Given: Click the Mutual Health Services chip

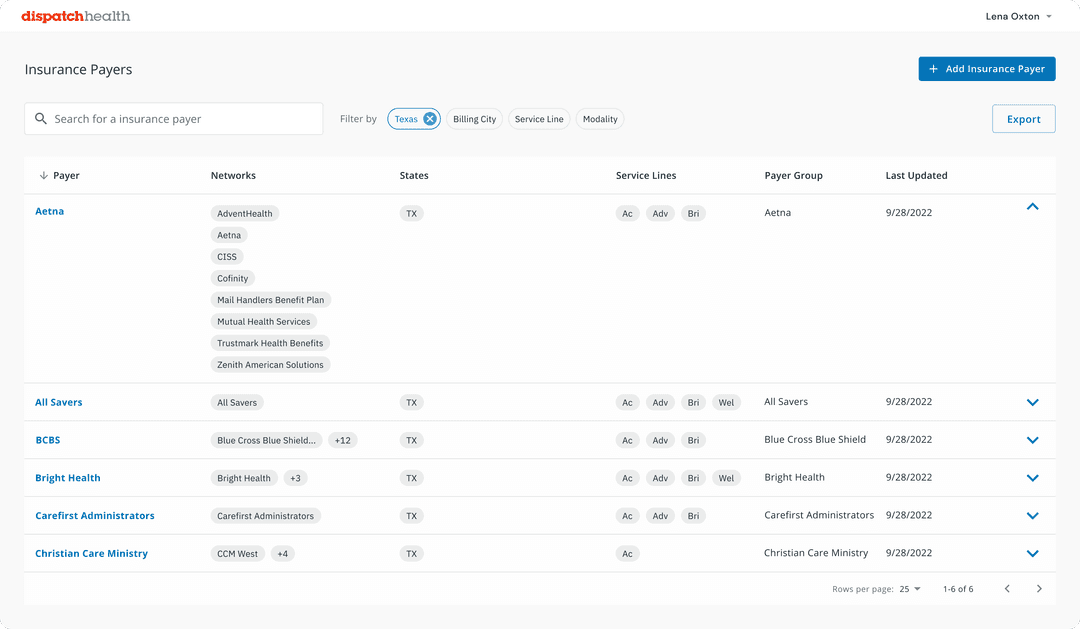Looking at the screenshot, I should (264, 322).
